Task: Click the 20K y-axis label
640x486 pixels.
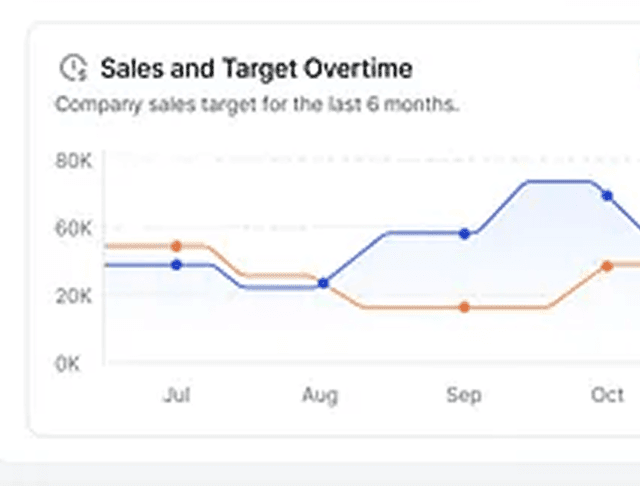Action: (73, 296)
